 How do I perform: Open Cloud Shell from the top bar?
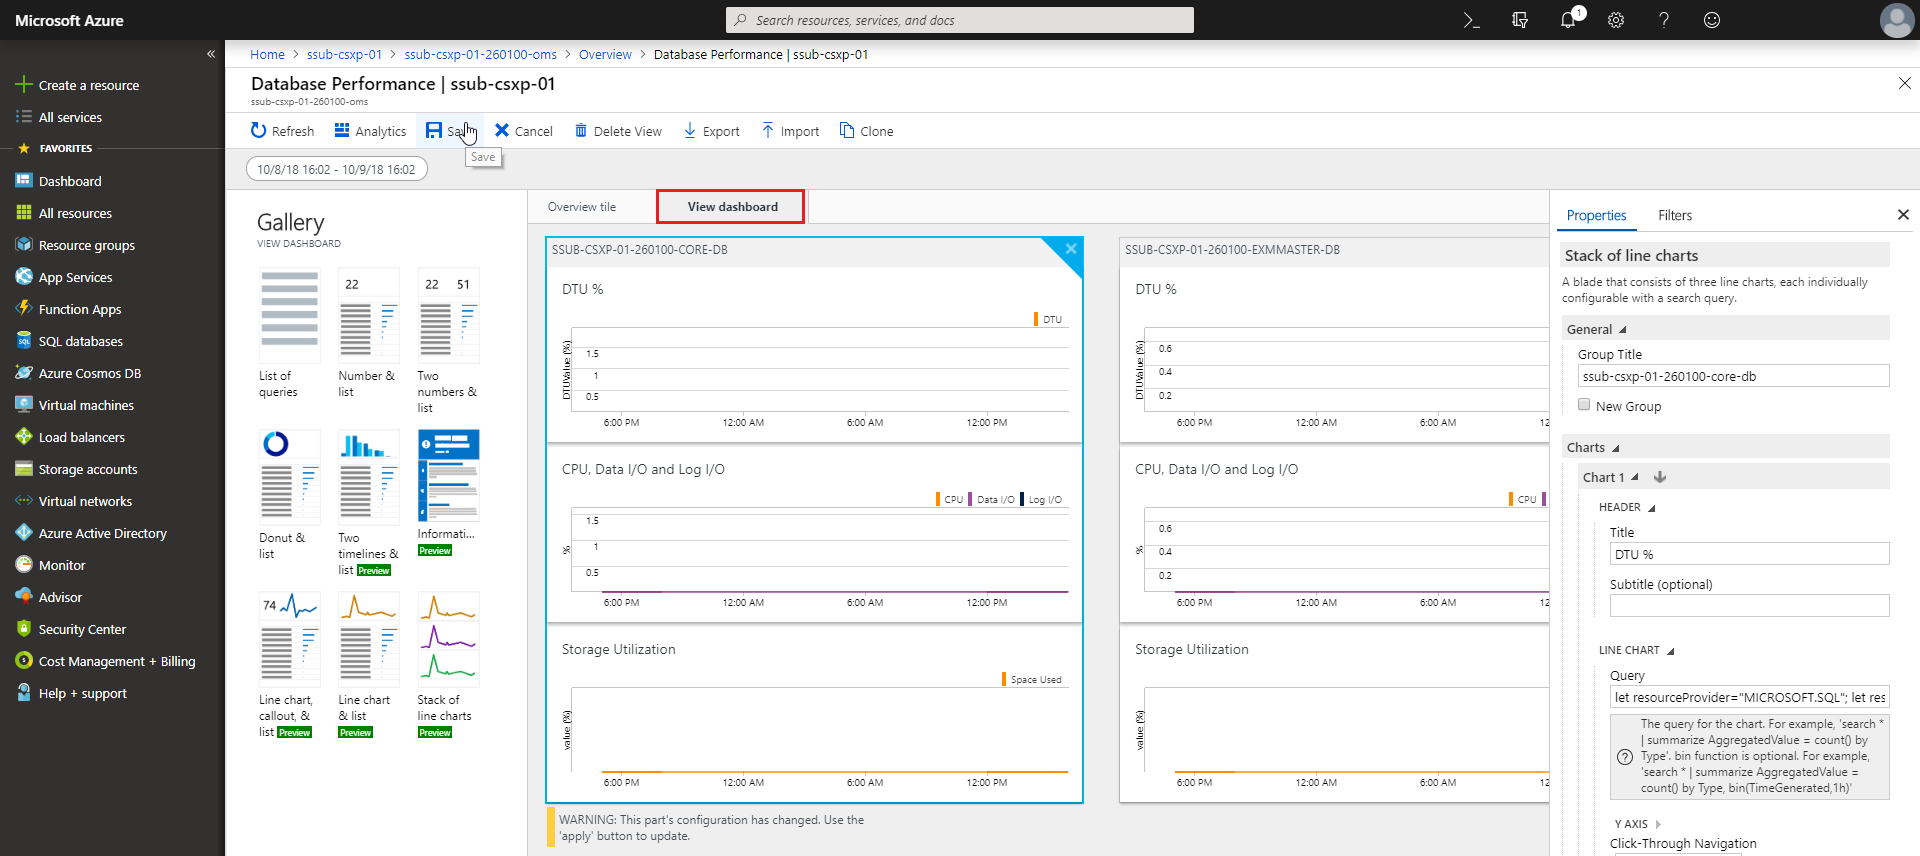[1471, 20]
